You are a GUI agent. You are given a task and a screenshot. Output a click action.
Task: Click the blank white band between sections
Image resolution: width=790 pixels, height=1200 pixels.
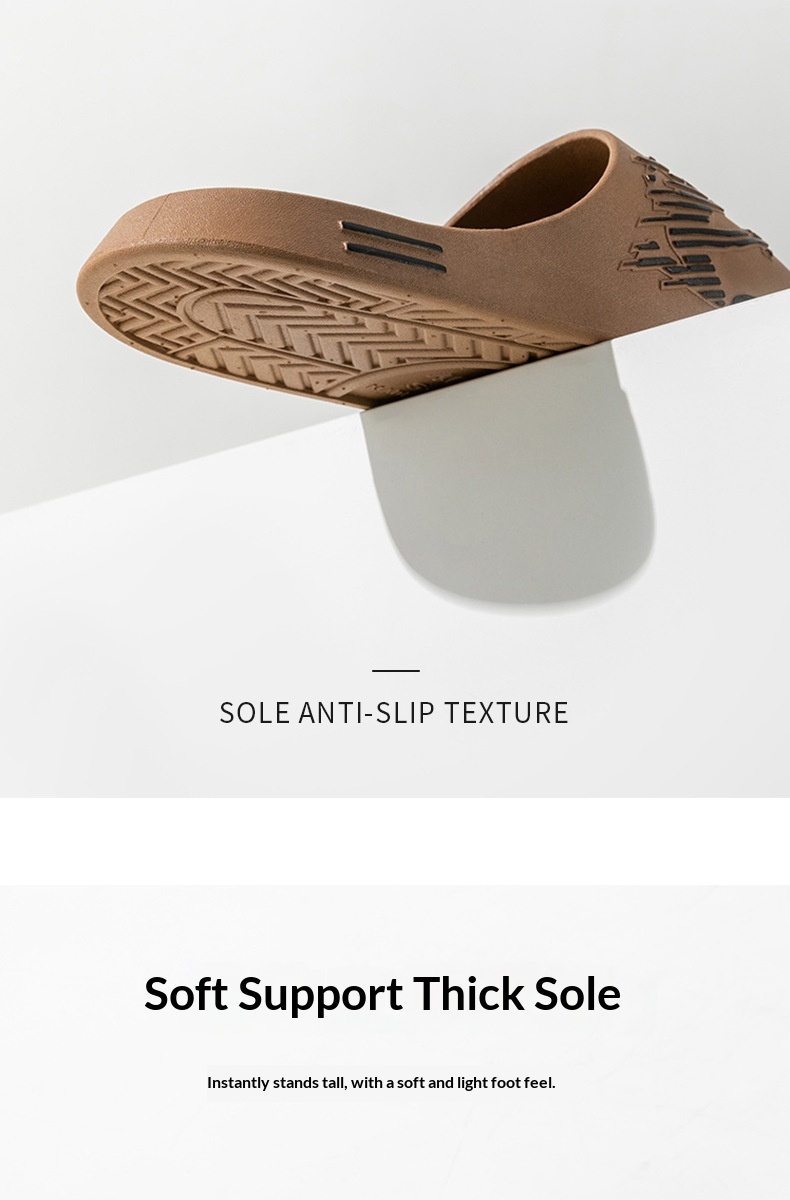(x=395, y=841)
